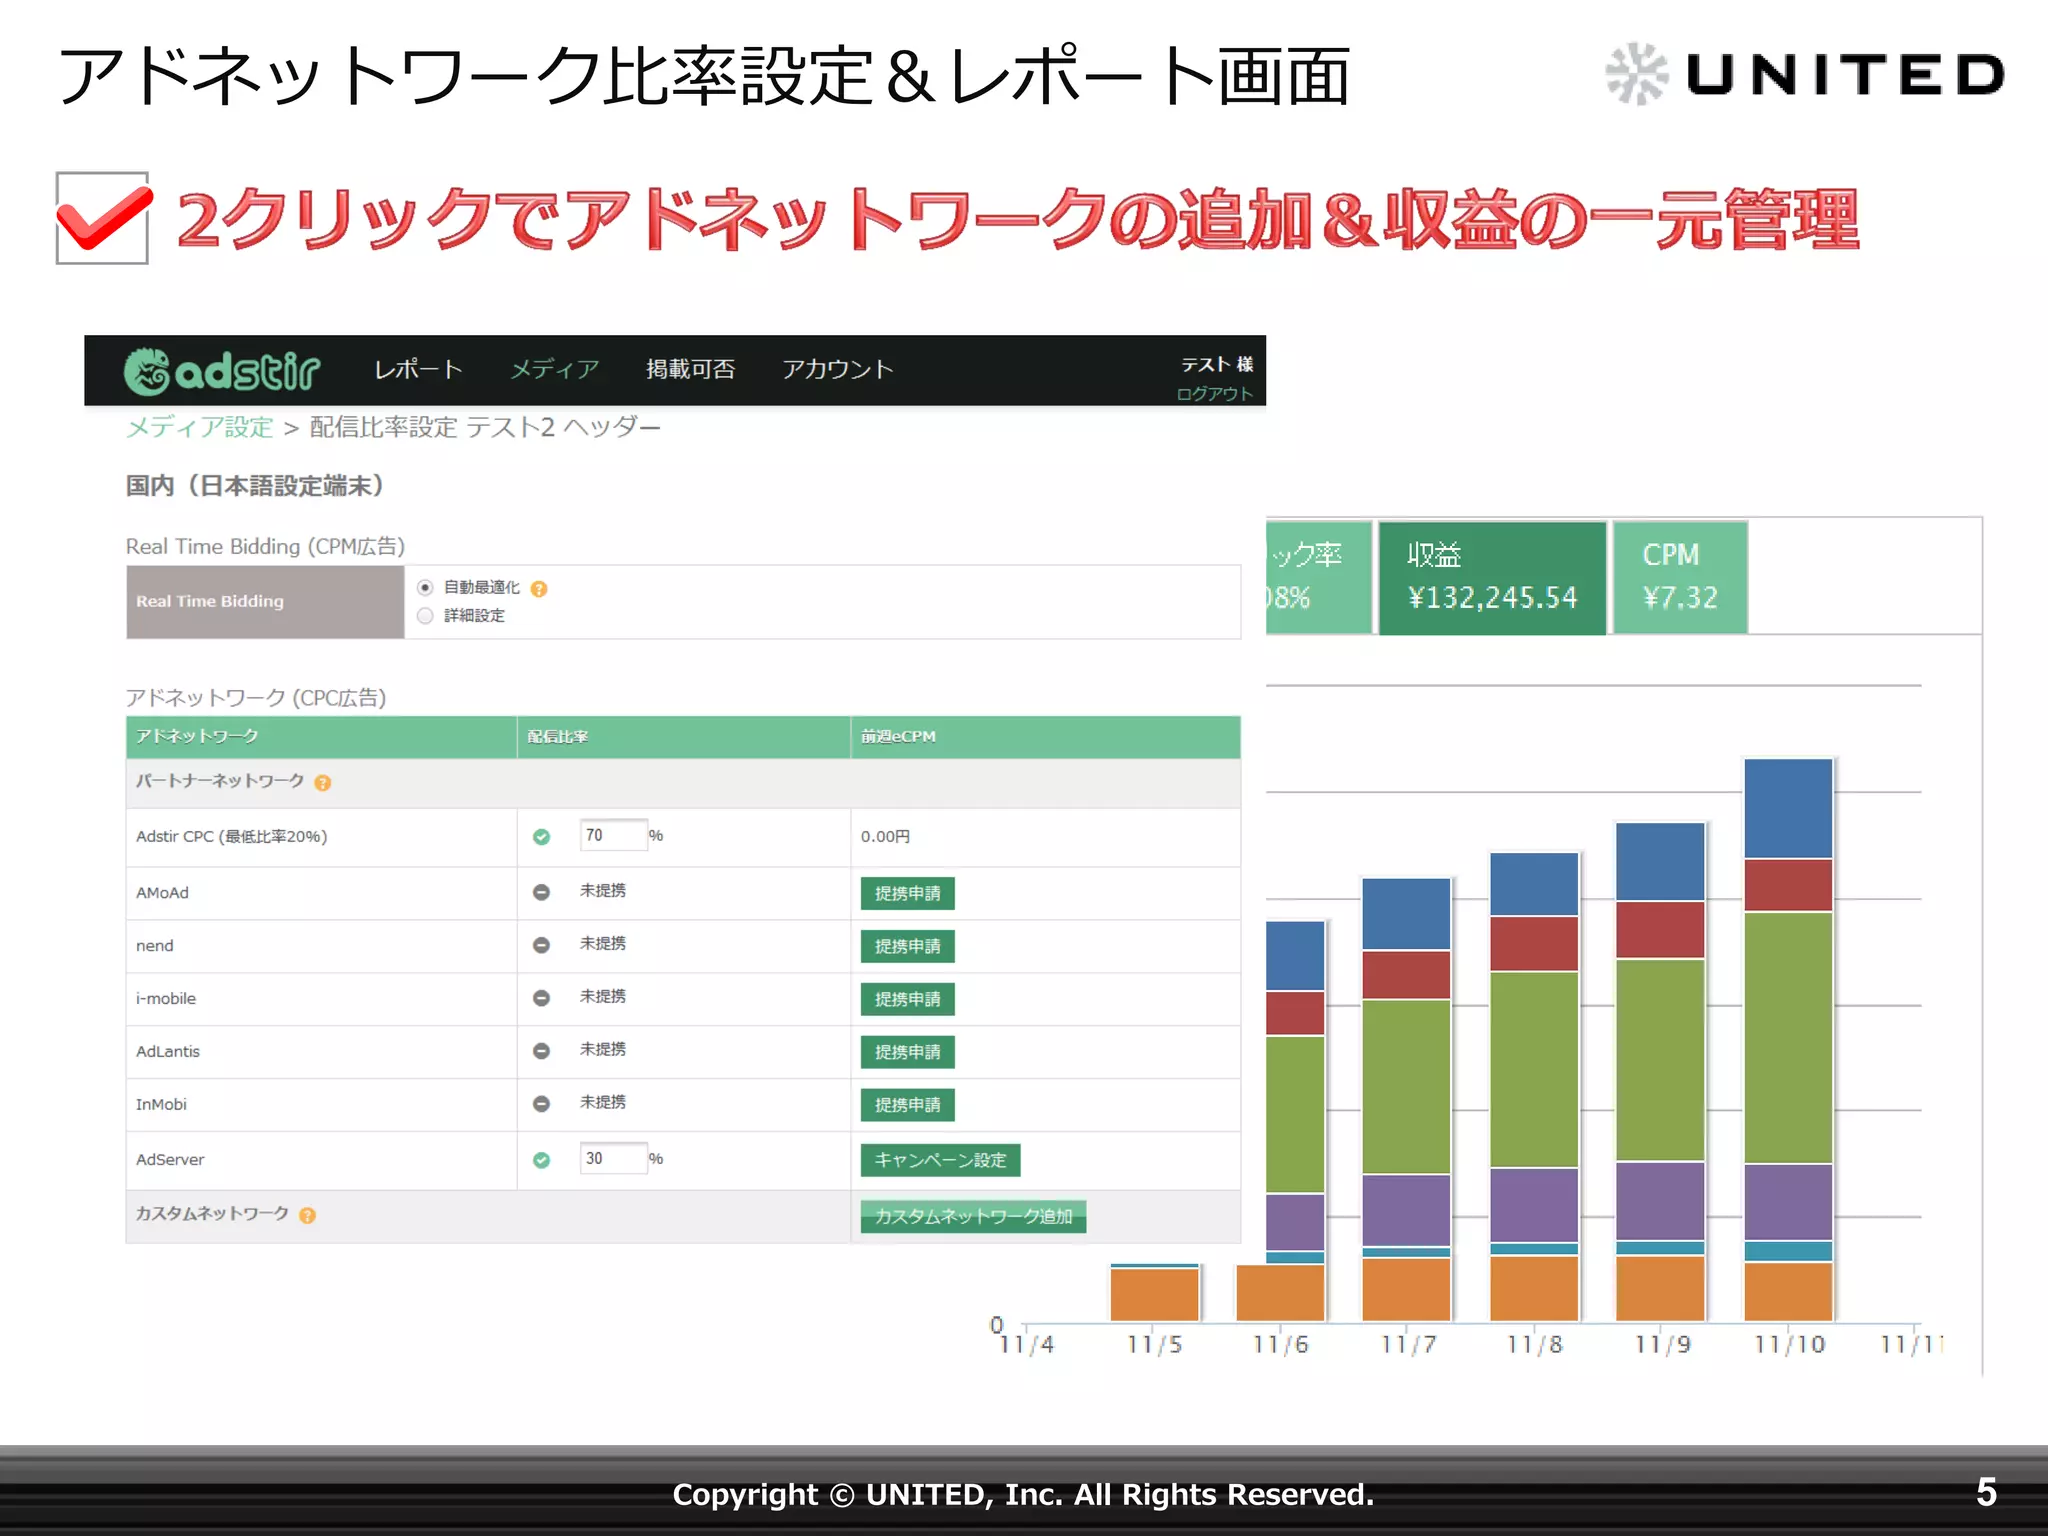Click the InMobi network name
Viewport: 2048px width, 1536px height.
pyautogui.click(x=161, y=1104)
